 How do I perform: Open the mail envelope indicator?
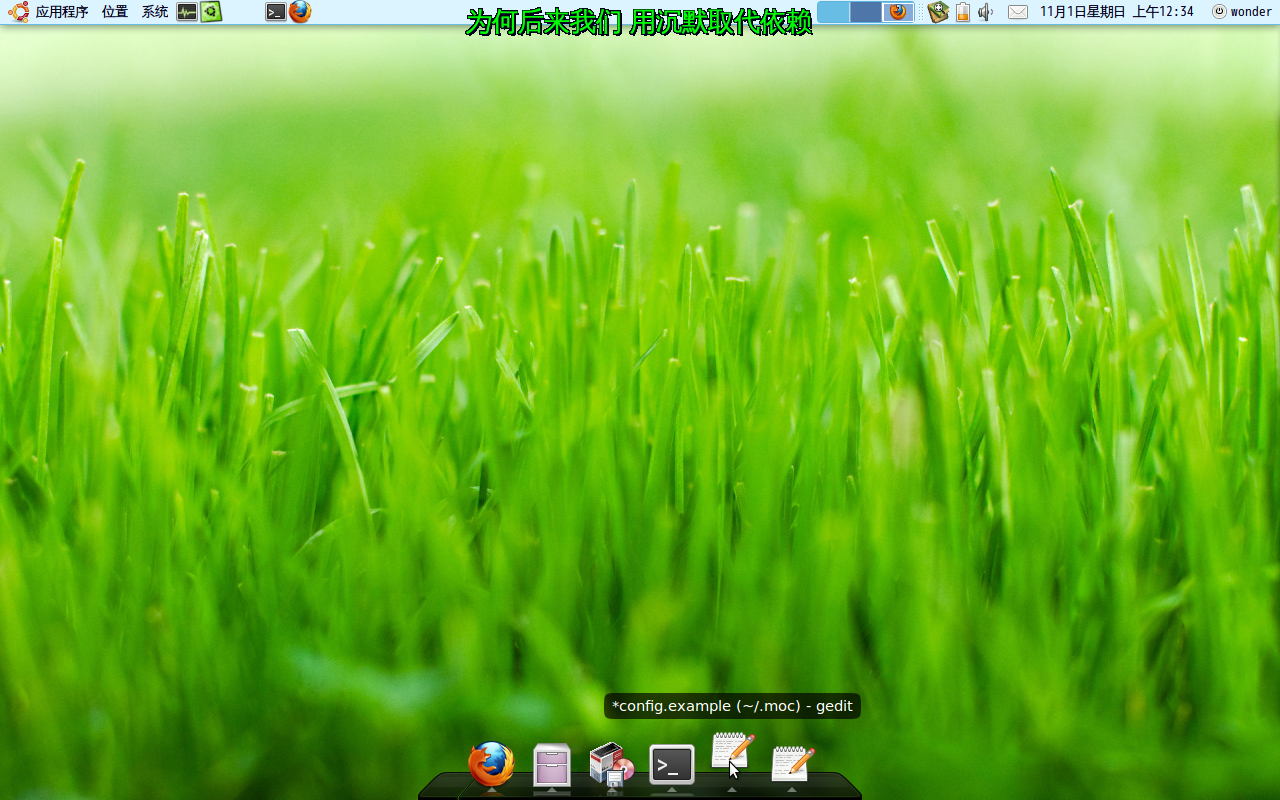pyautogui.click(x=1018, y=12)
